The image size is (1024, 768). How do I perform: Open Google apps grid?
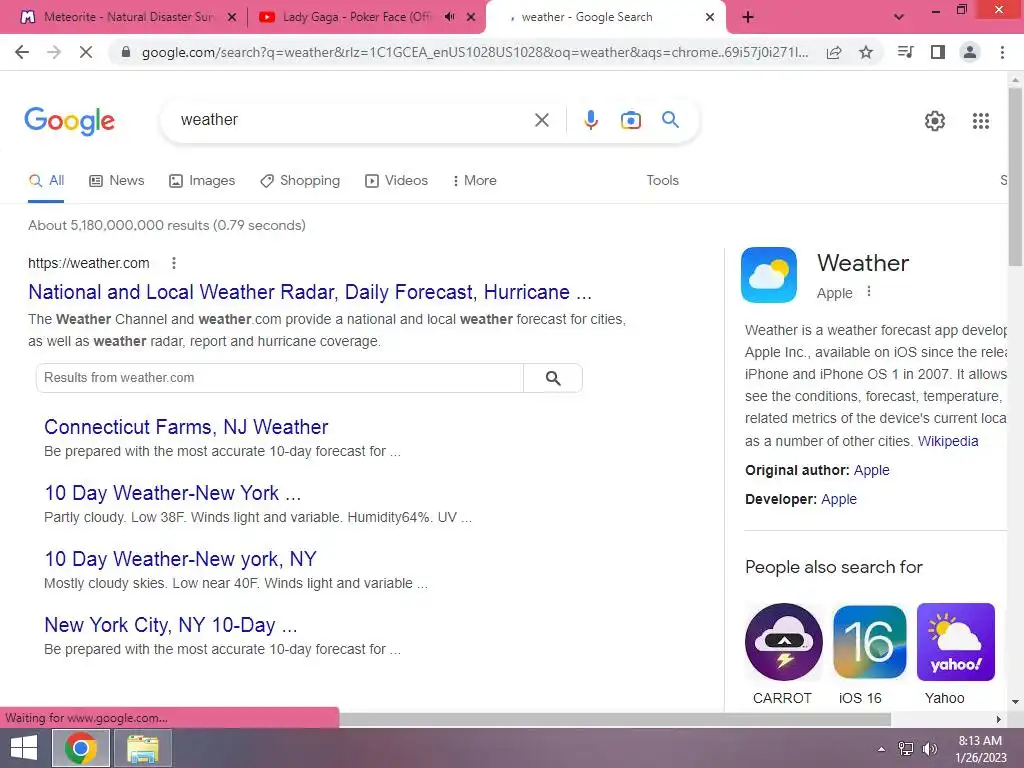click(x=981, y=121)
